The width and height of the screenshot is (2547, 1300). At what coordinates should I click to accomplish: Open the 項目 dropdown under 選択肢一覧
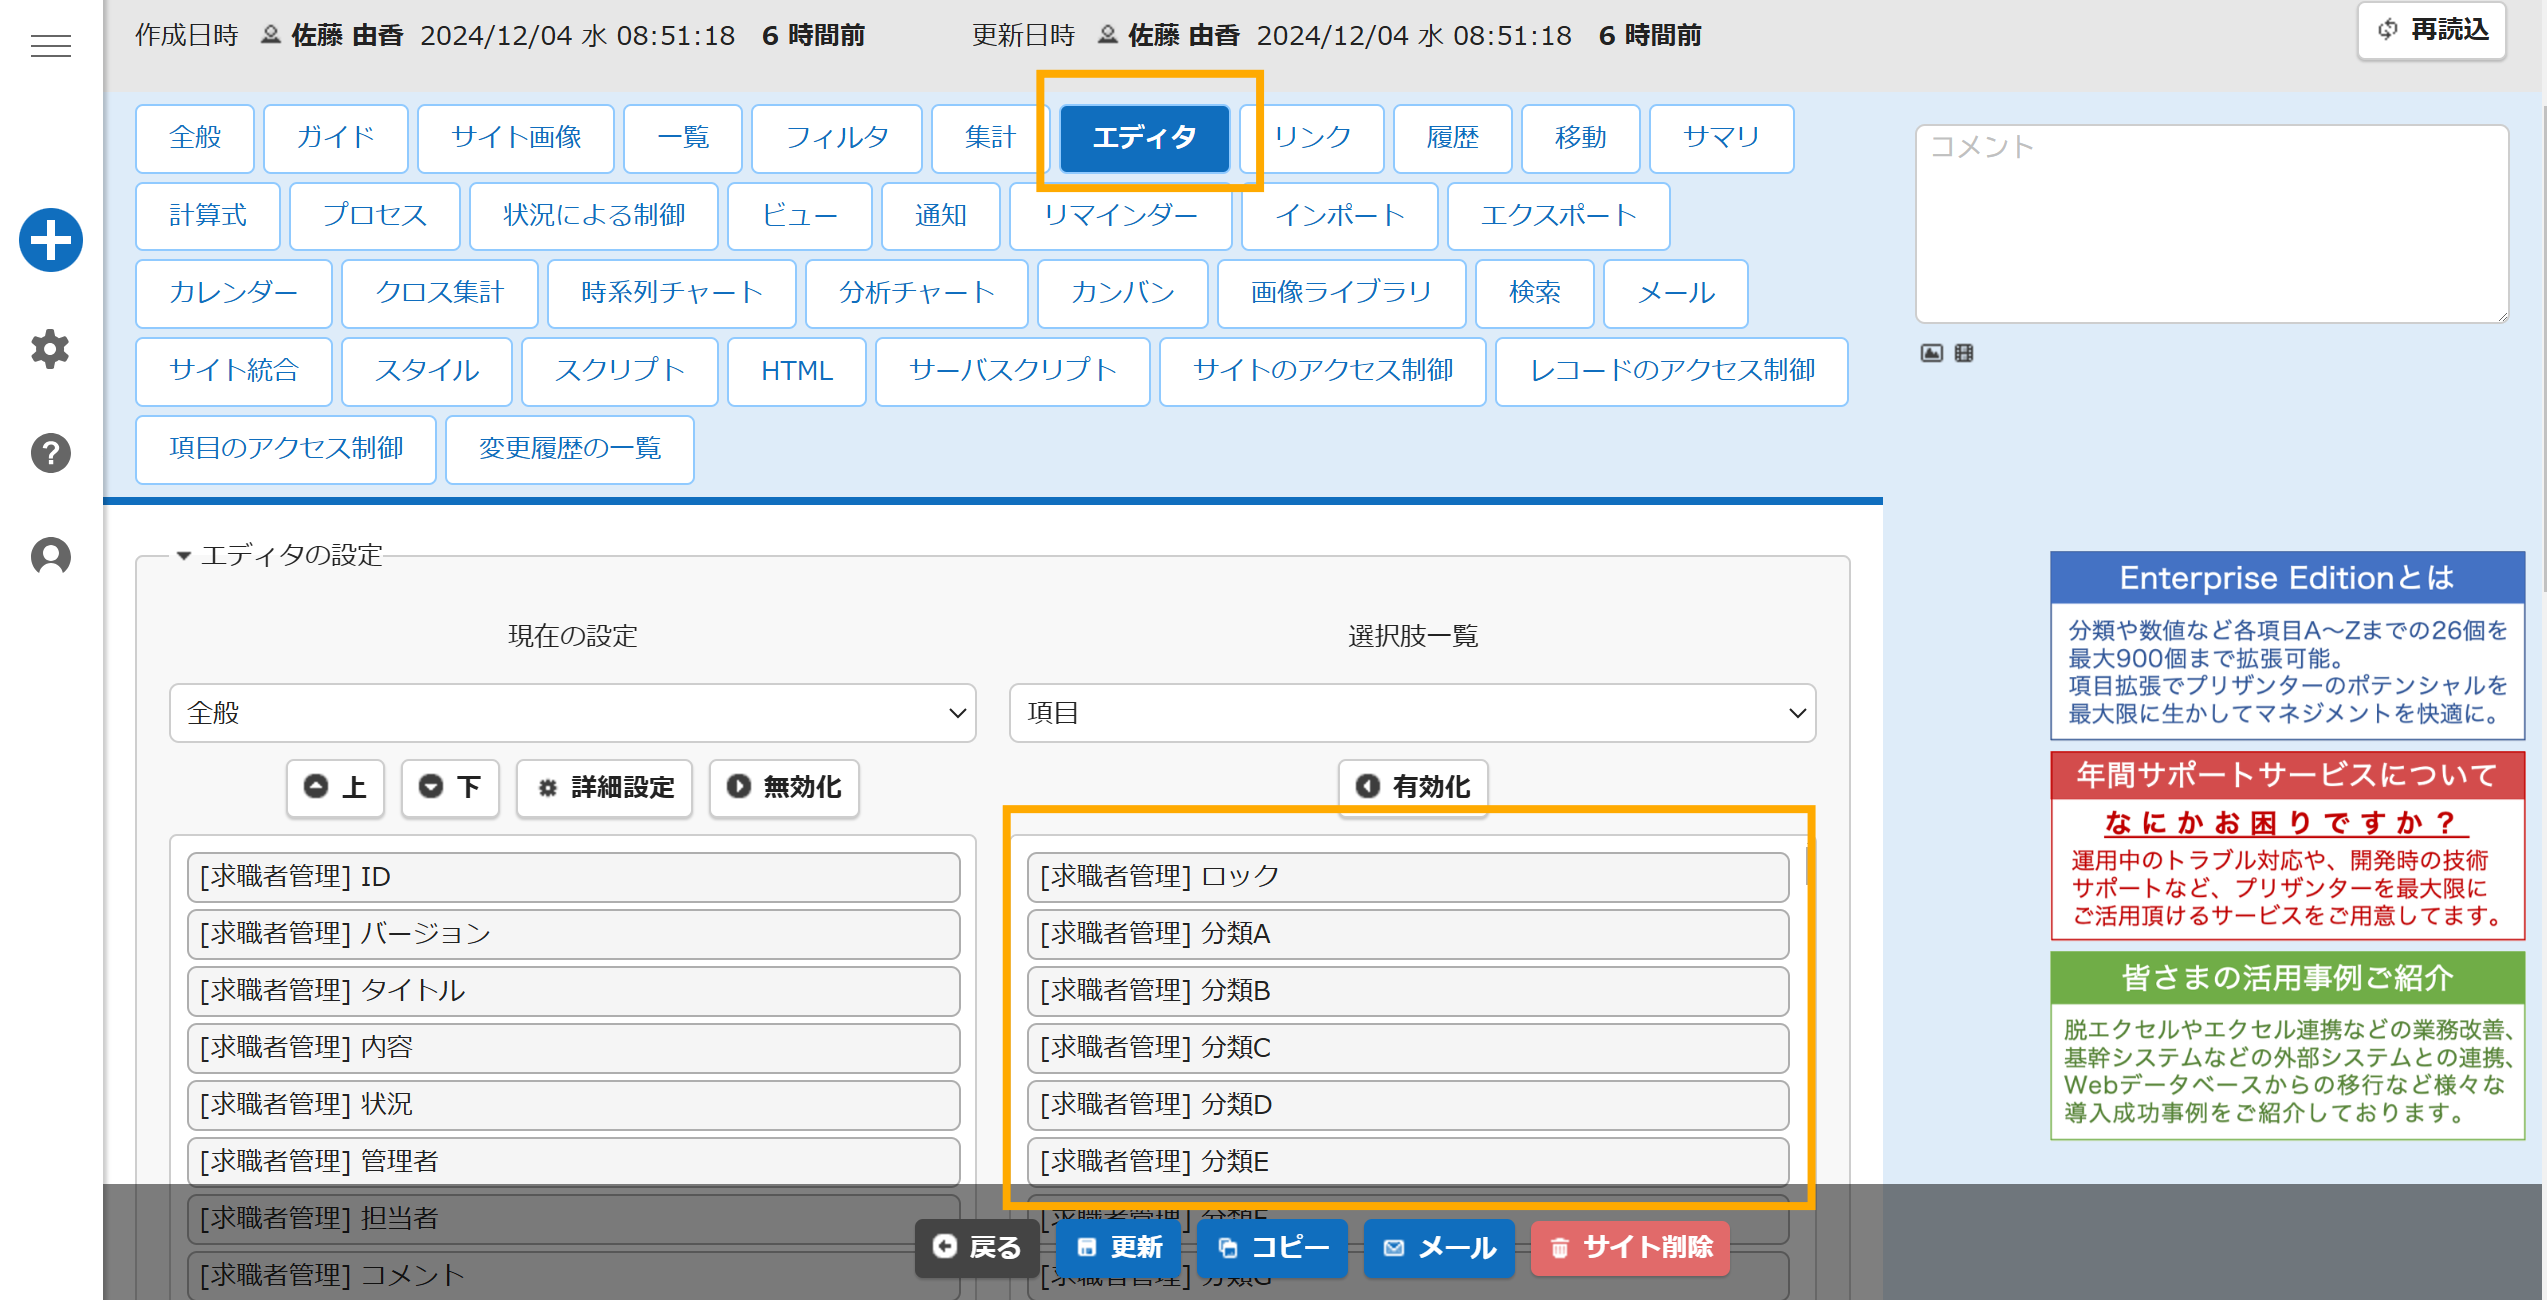click(1412, 713)
